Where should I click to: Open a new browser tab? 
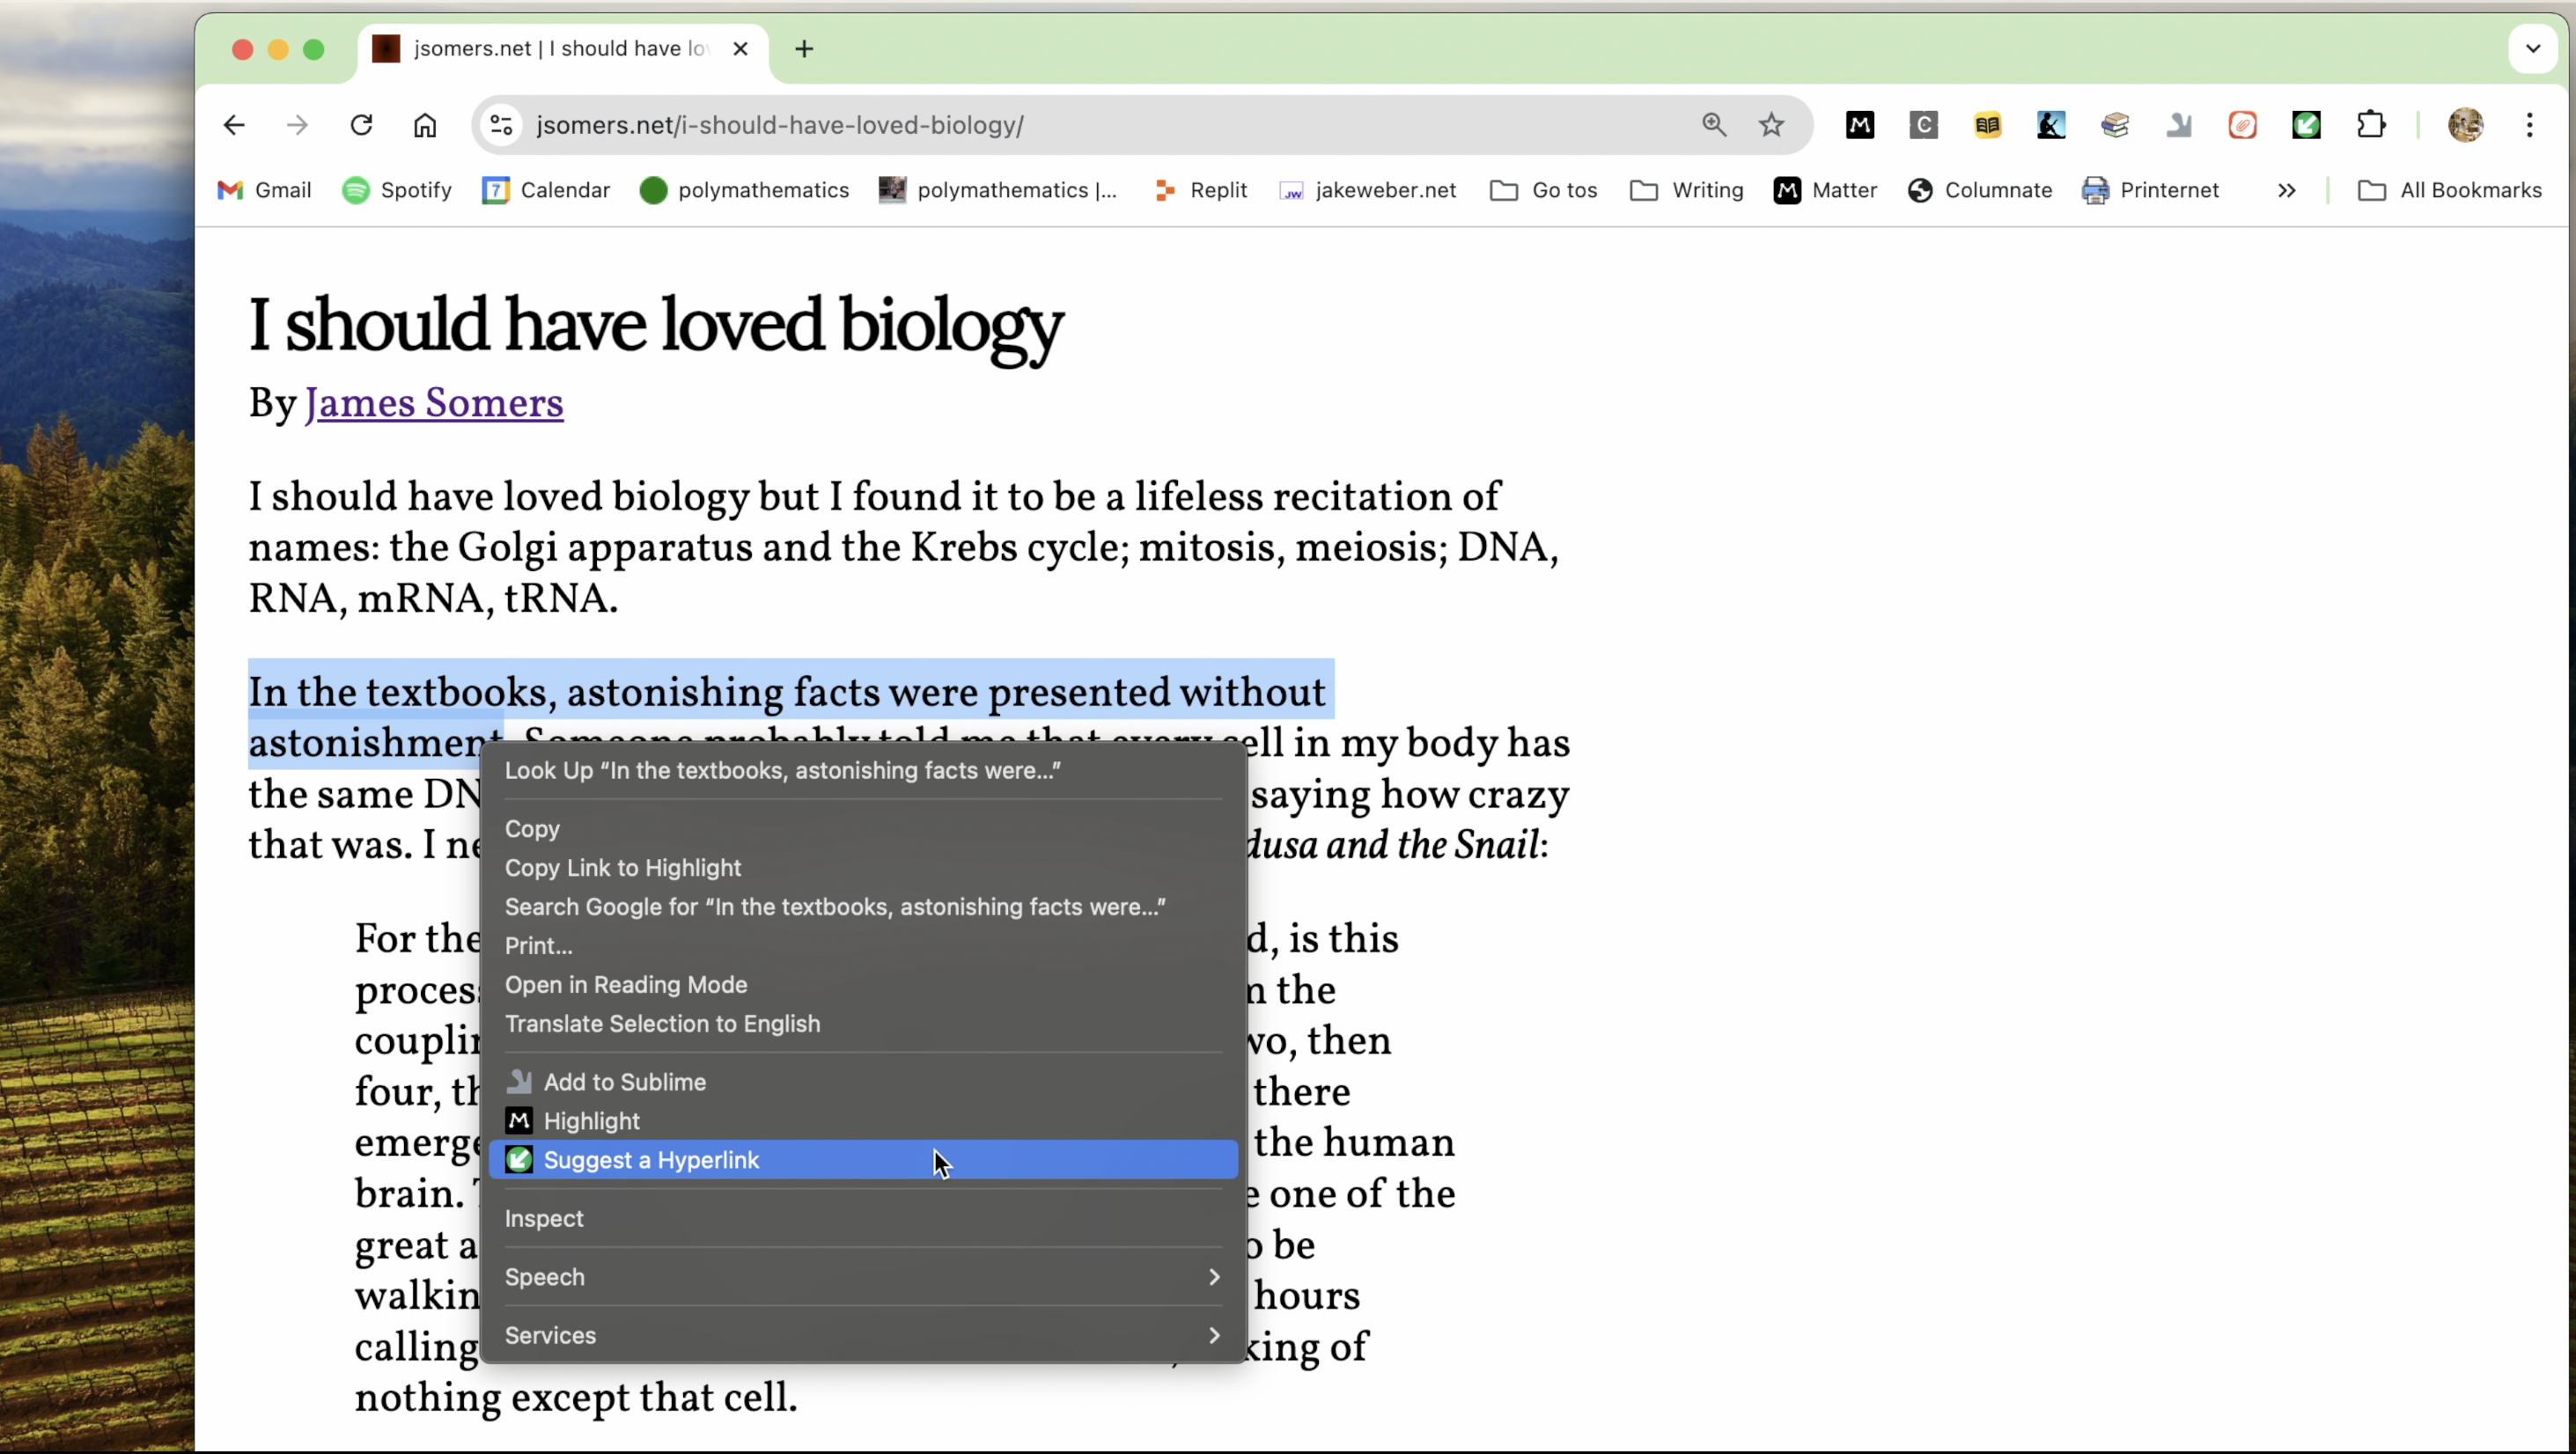[804, 49]
